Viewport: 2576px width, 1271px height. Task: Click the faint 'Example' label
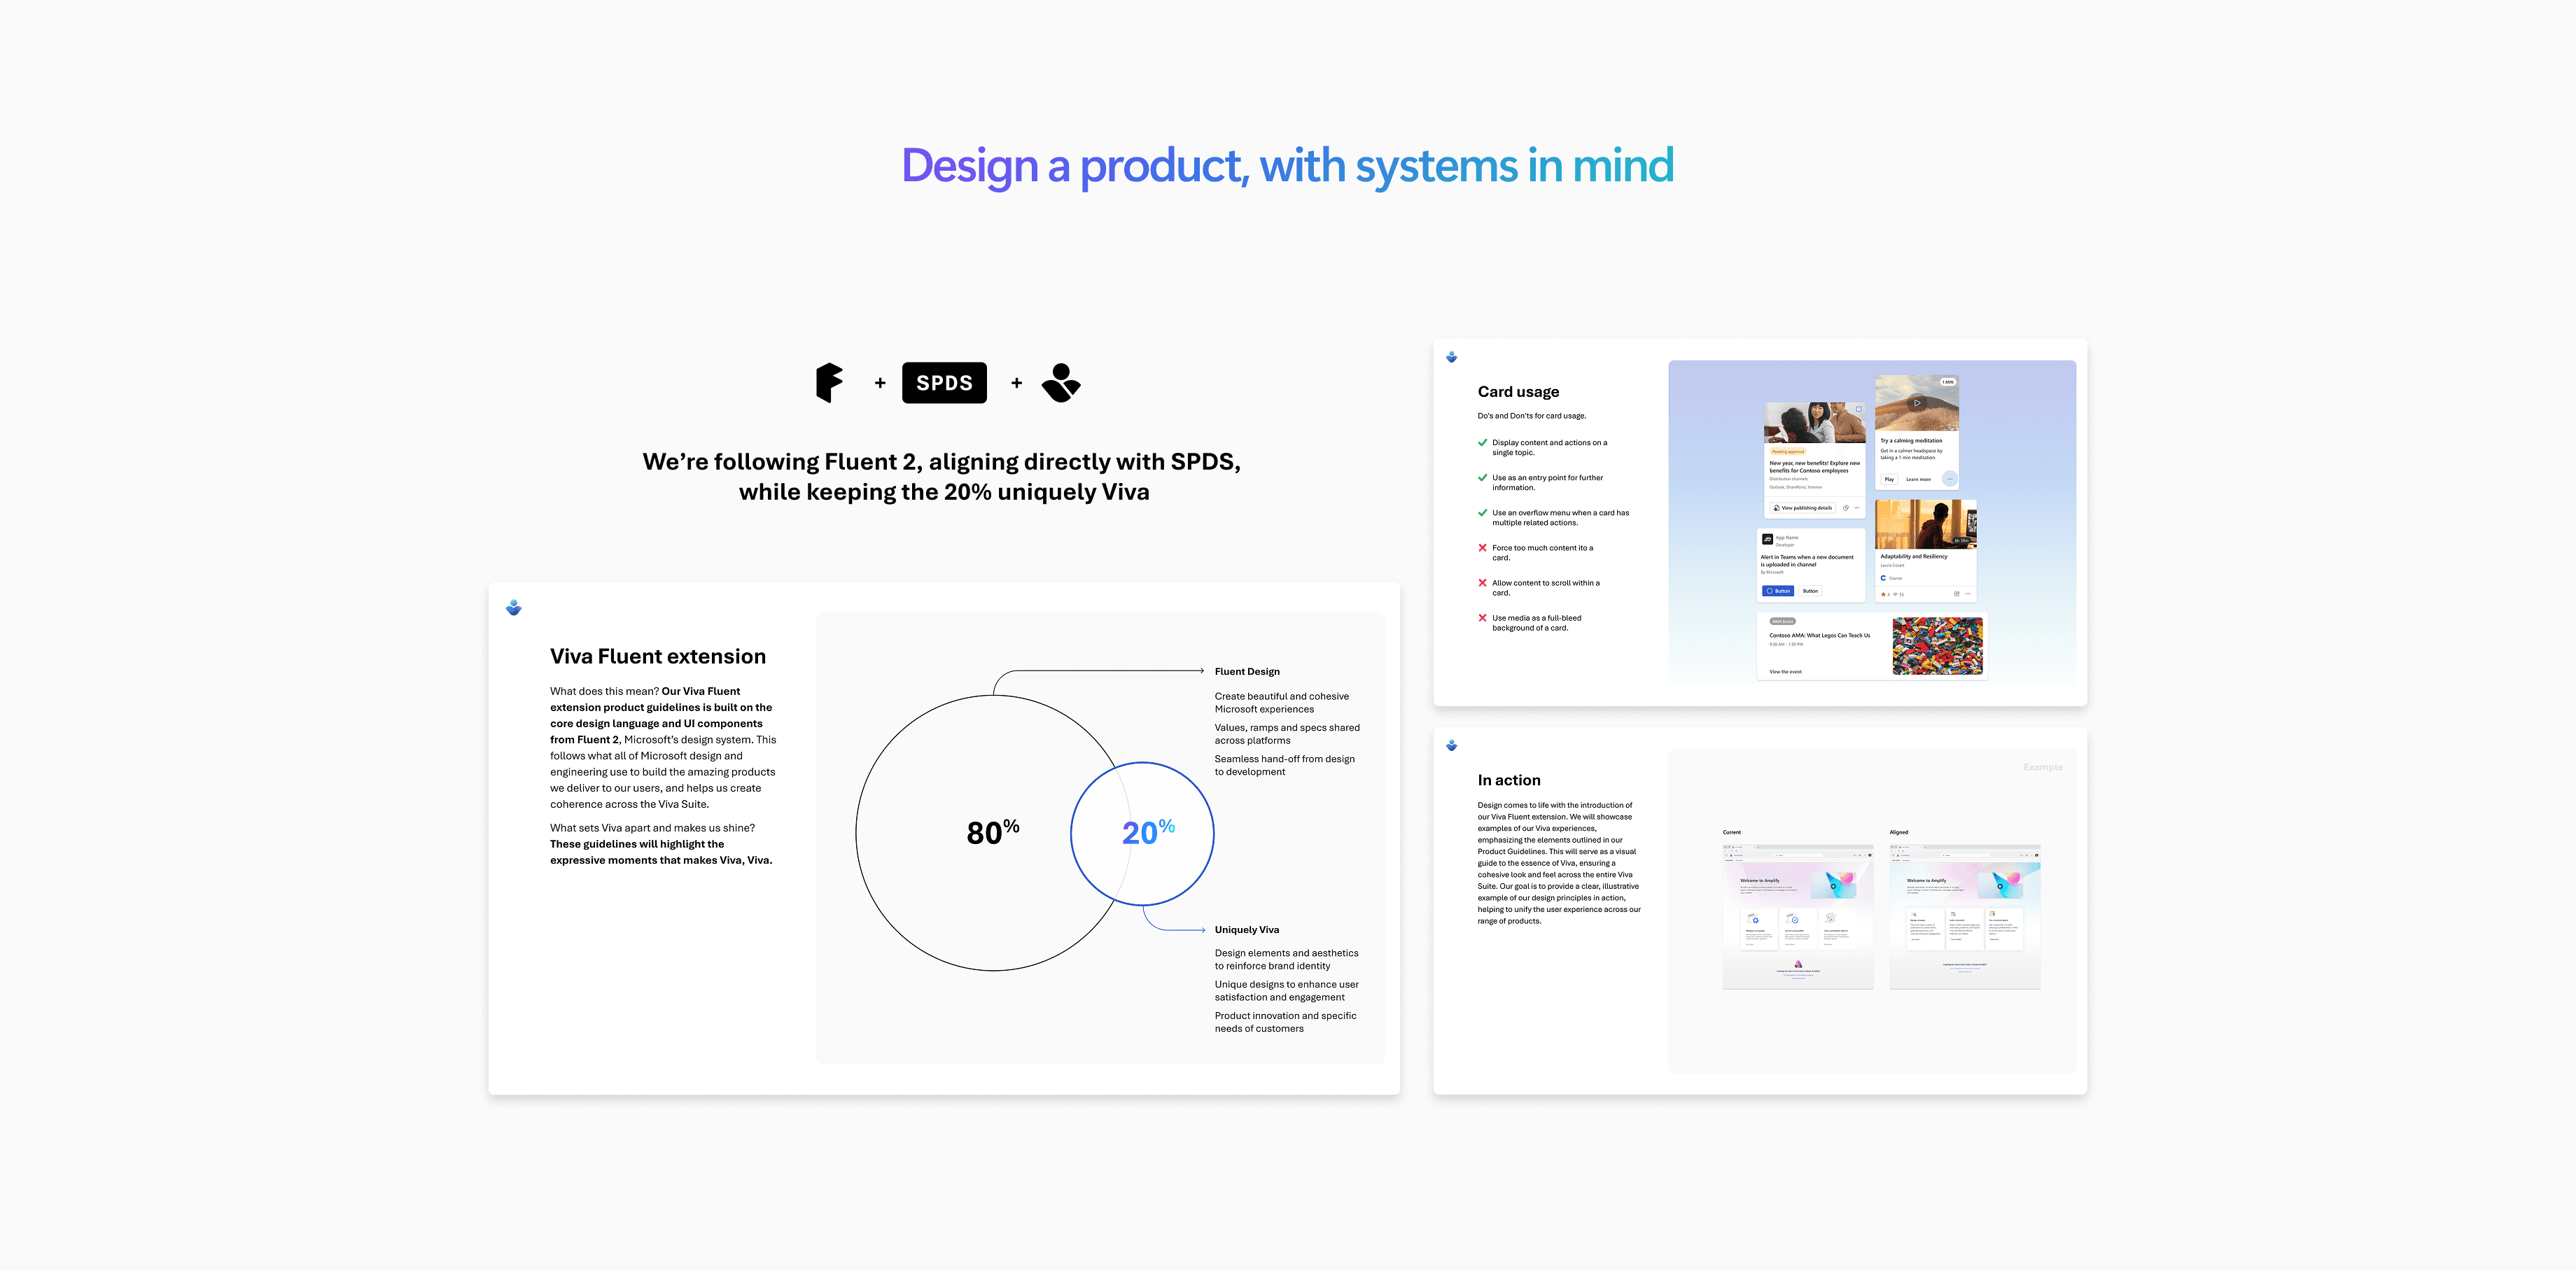[x=2043, y=767]
